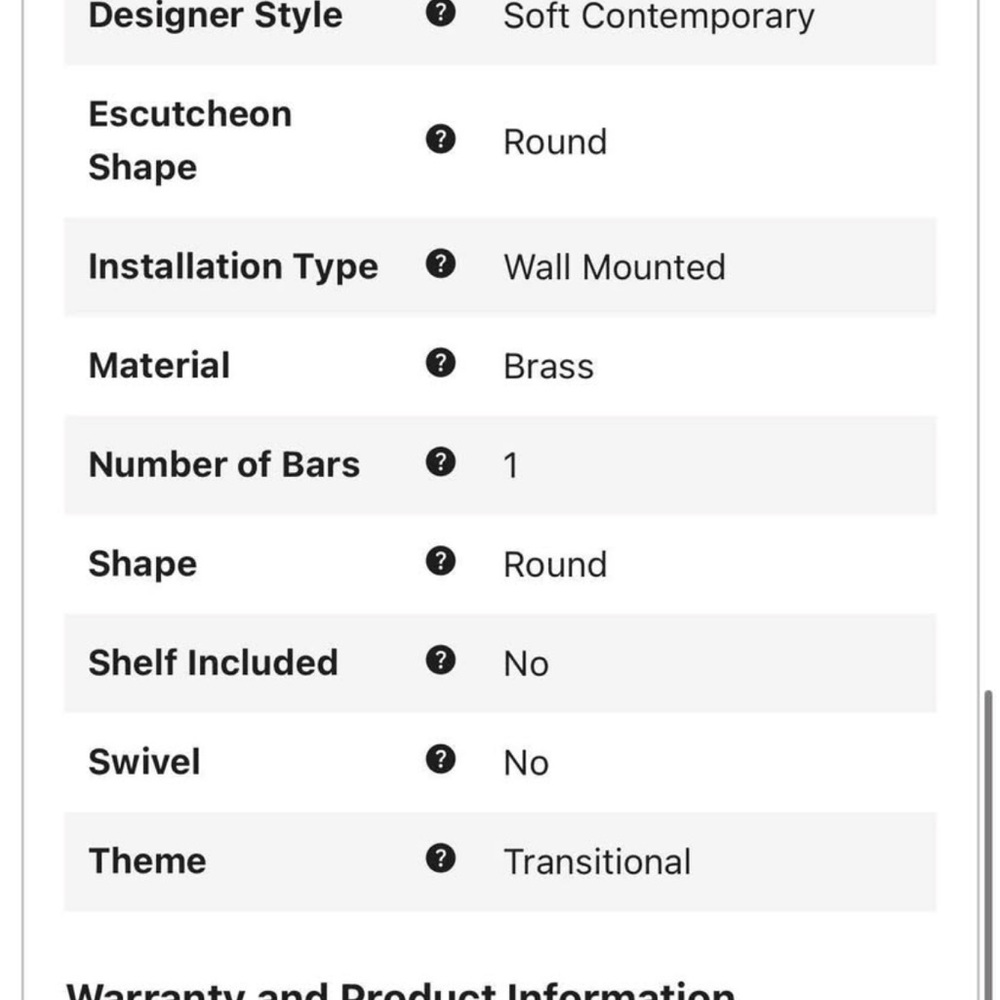1000x1000 pixels.
Task: Click the Installation Type question mark icon
Action: 440,263
